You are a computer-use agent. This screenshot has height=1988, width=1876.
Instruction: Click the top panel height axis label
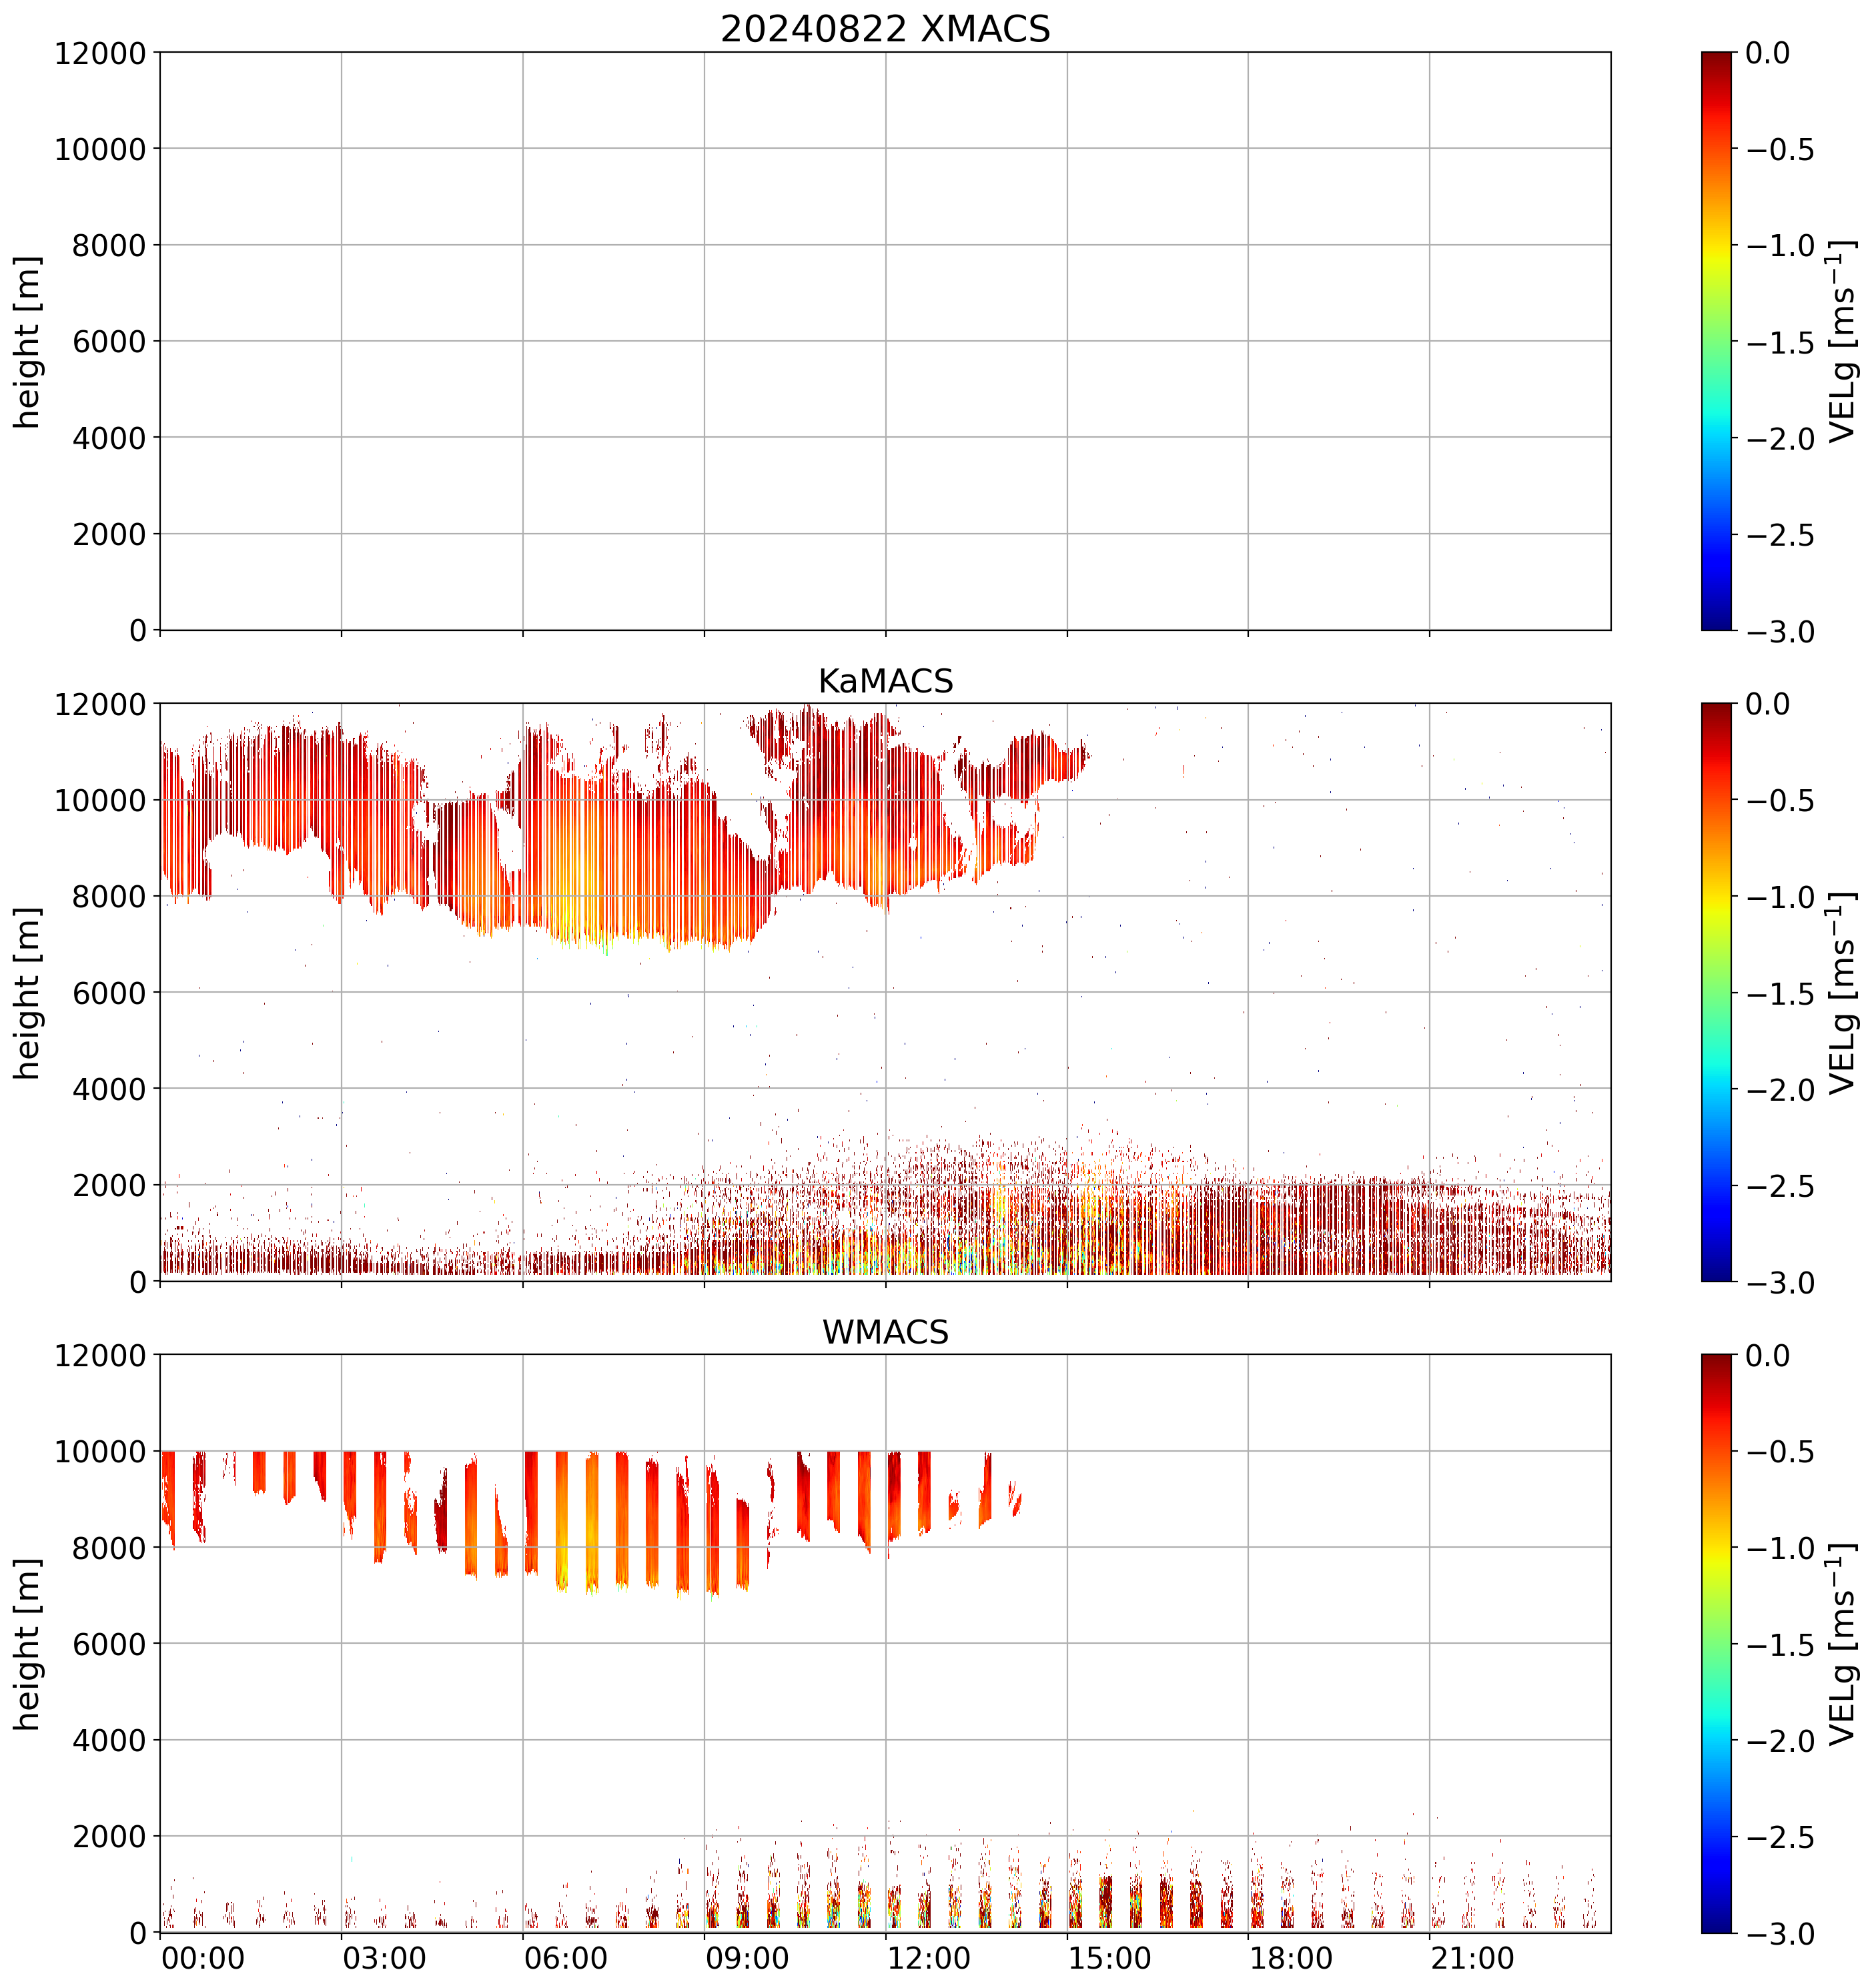point(28,342)
